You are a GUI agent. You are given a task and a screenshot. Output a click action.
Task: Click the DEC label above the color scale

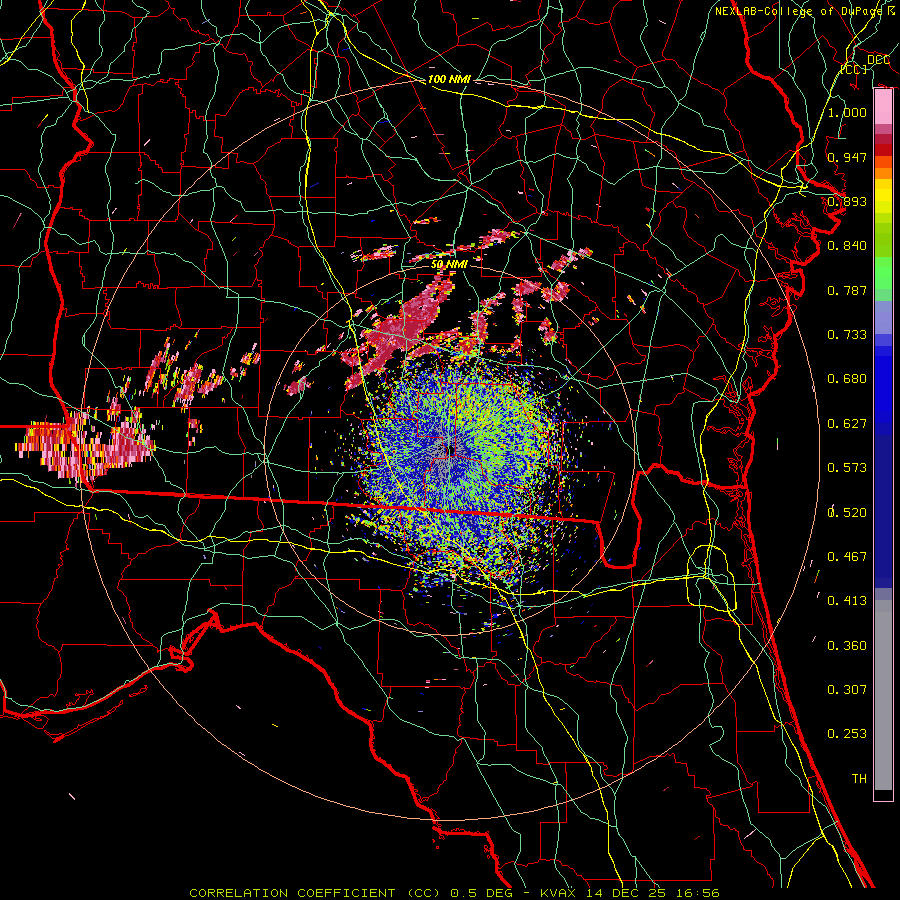pyautogui.click(x=878, y=60)
